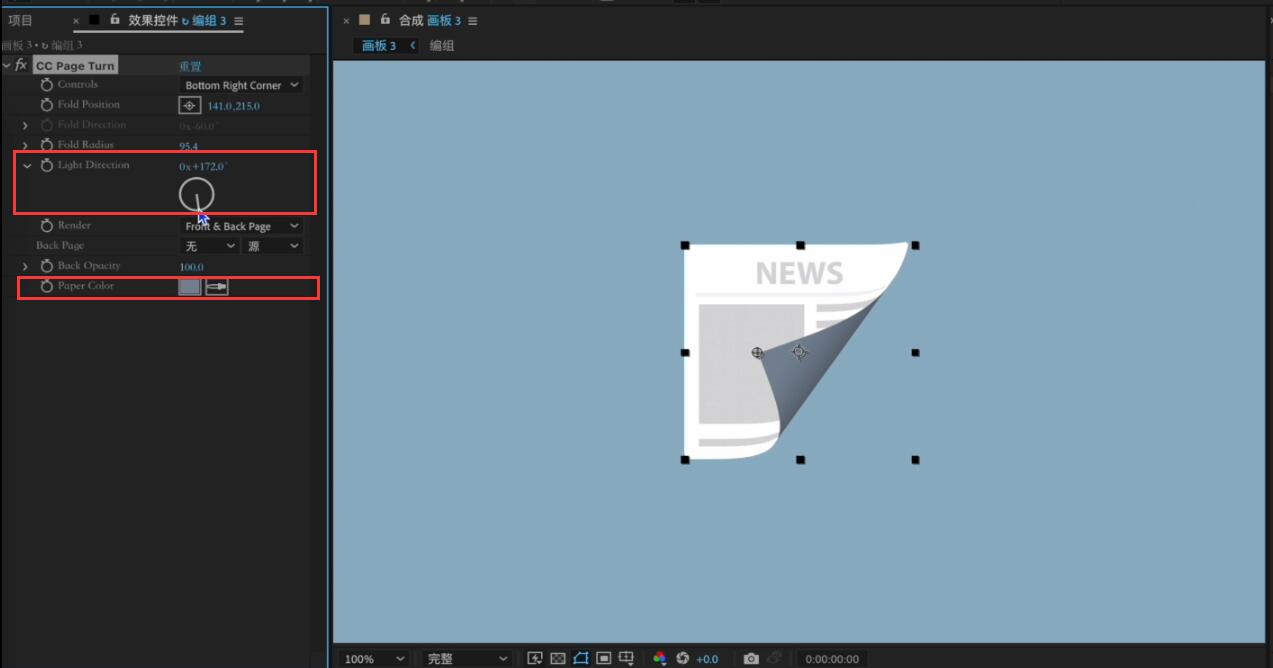The width and height of the screenshot is (1273, 668).
Task: Open the Controls dropdown Bottom Right Corner
Action: coord(241,85)
